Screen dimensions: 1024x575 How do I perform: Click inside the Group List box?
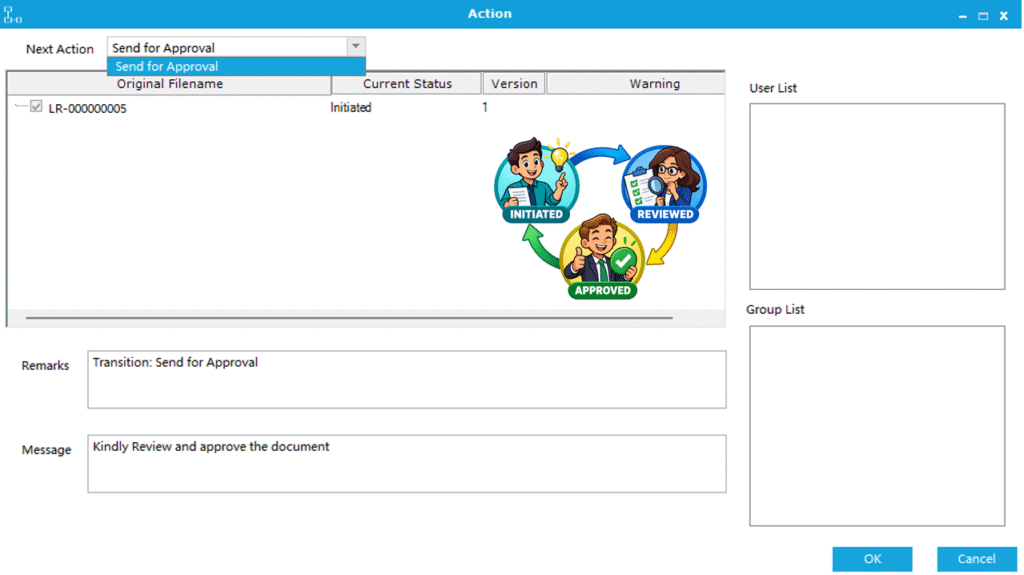coord(877,426)
